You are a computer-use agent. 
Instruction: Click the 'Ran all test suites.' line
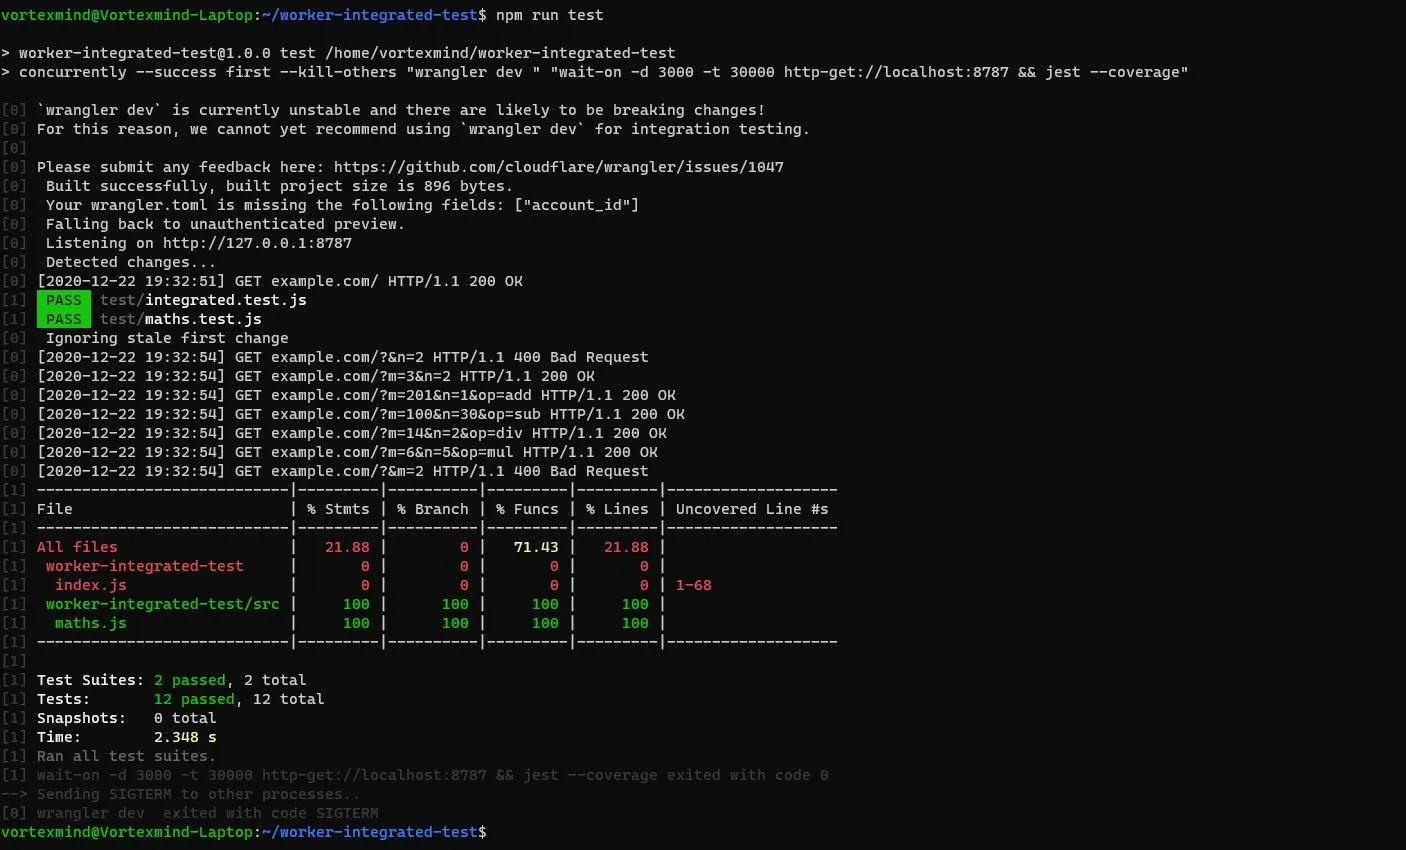point(126,756)
